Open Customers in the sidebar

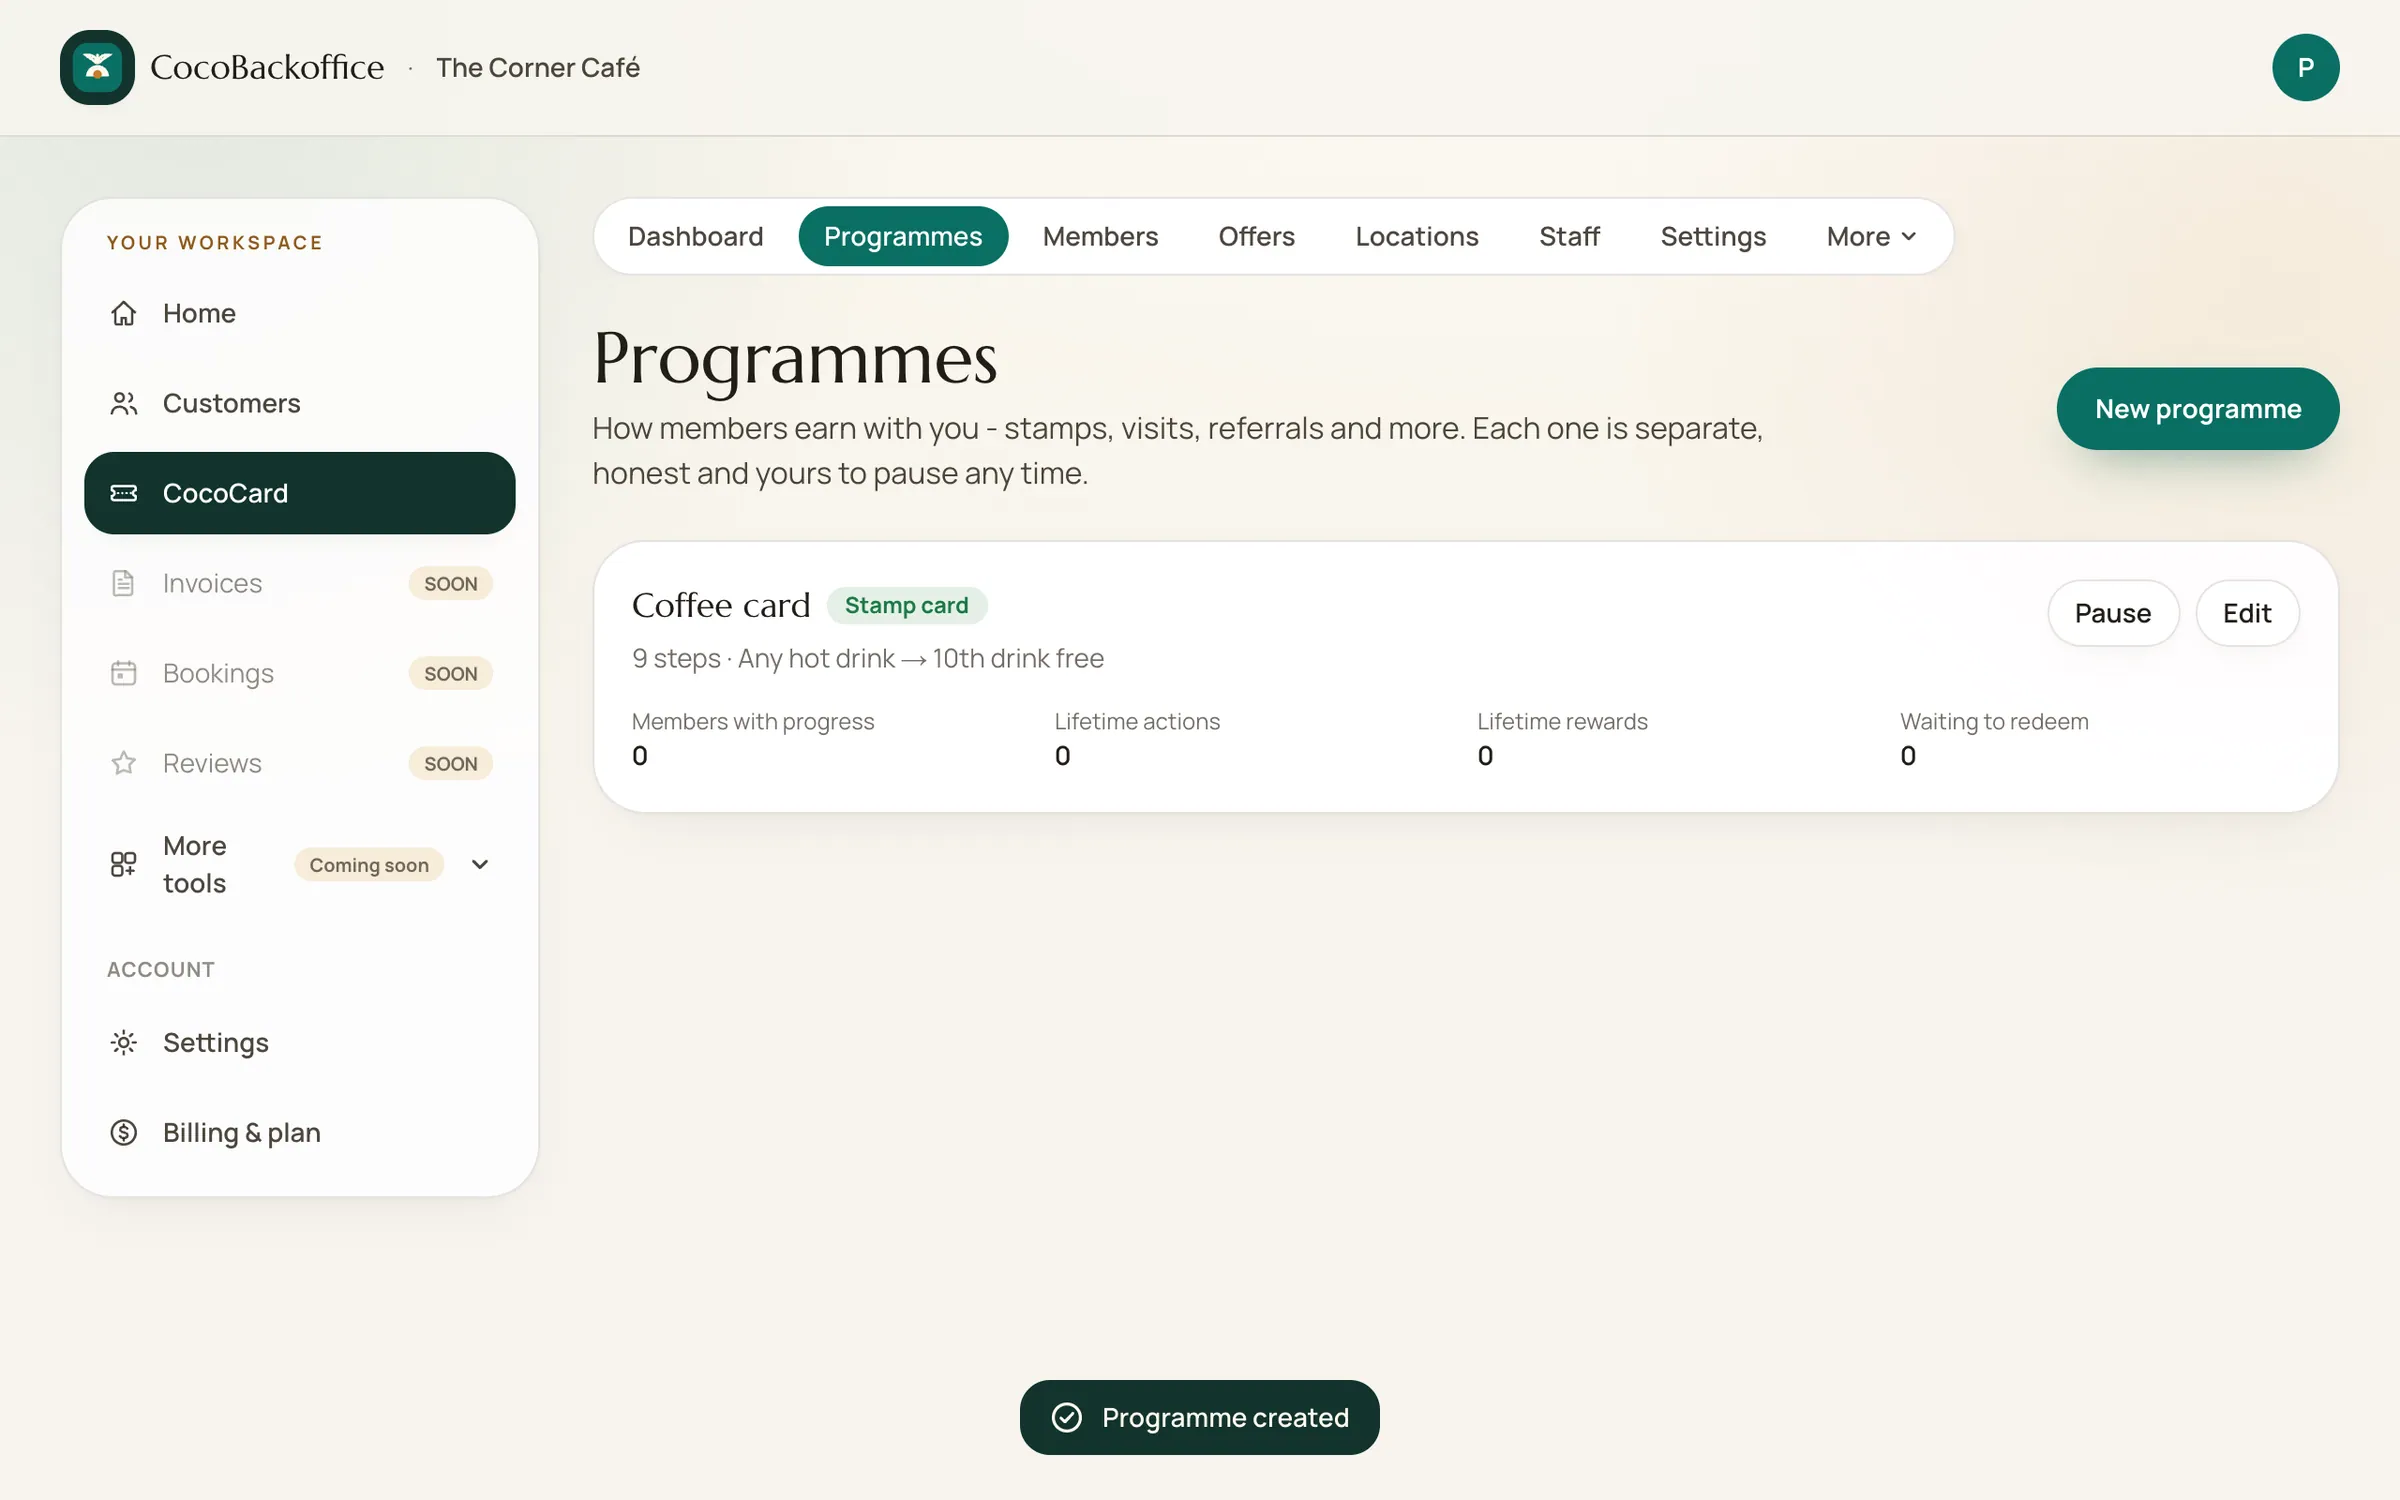pos(300,403)
